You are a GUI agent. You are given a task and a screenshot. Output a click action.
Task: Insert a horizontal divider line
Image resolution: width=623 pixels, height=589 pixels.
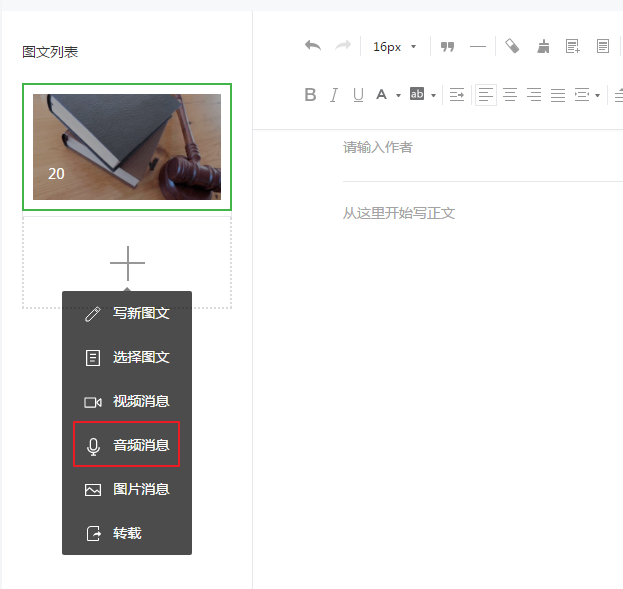pyautogui.click(x=478, y=46)
